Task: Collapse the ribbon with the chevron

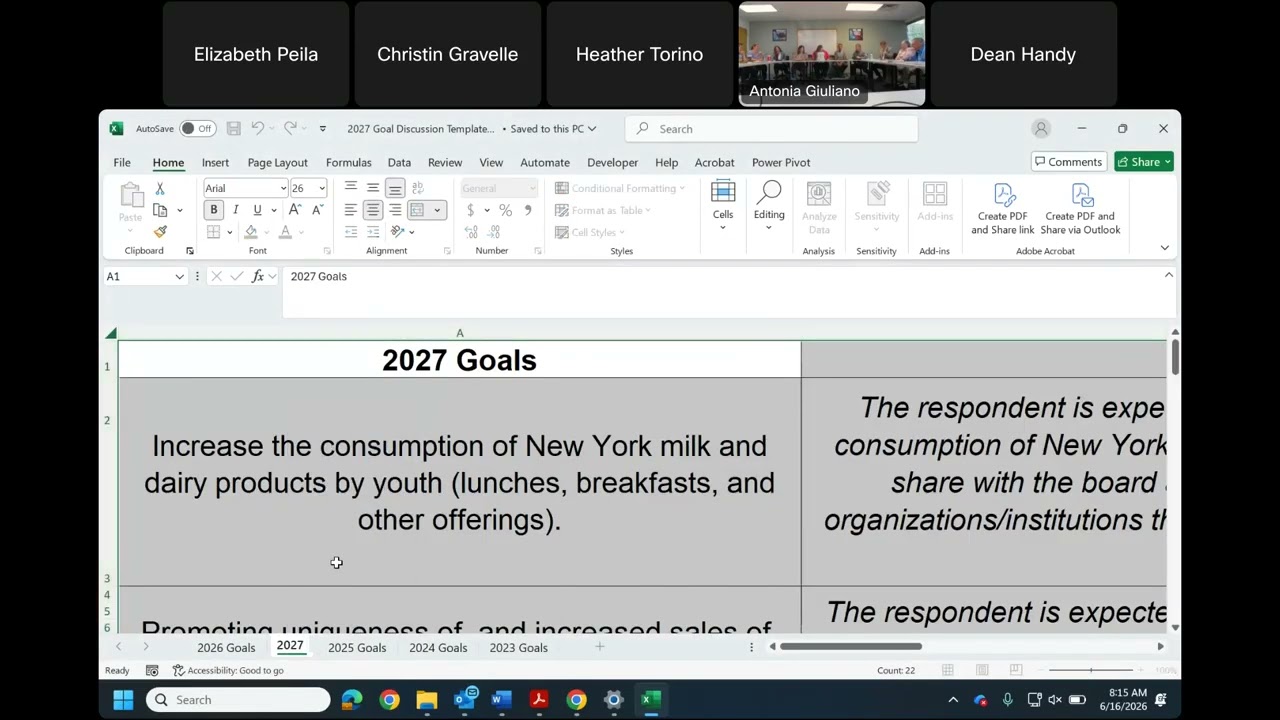Action: (x=1164, y=248)
